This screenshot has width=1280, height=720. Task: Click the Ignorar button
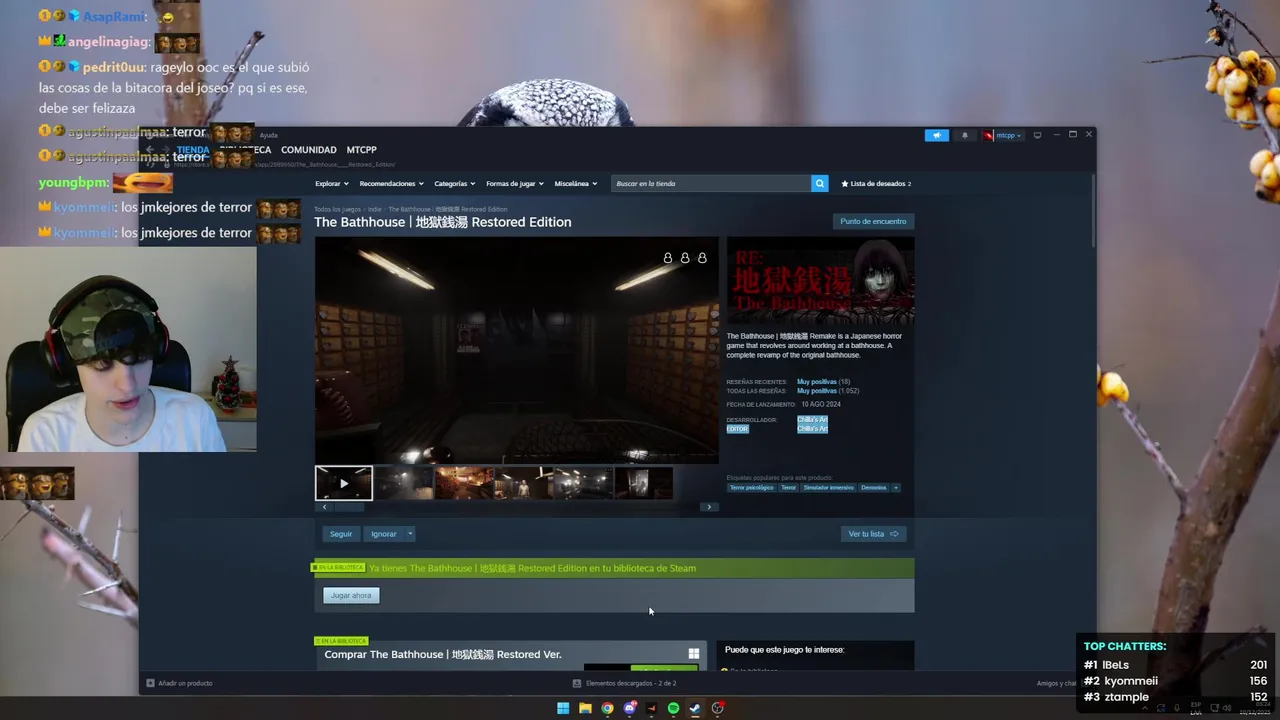click(384, 534)
